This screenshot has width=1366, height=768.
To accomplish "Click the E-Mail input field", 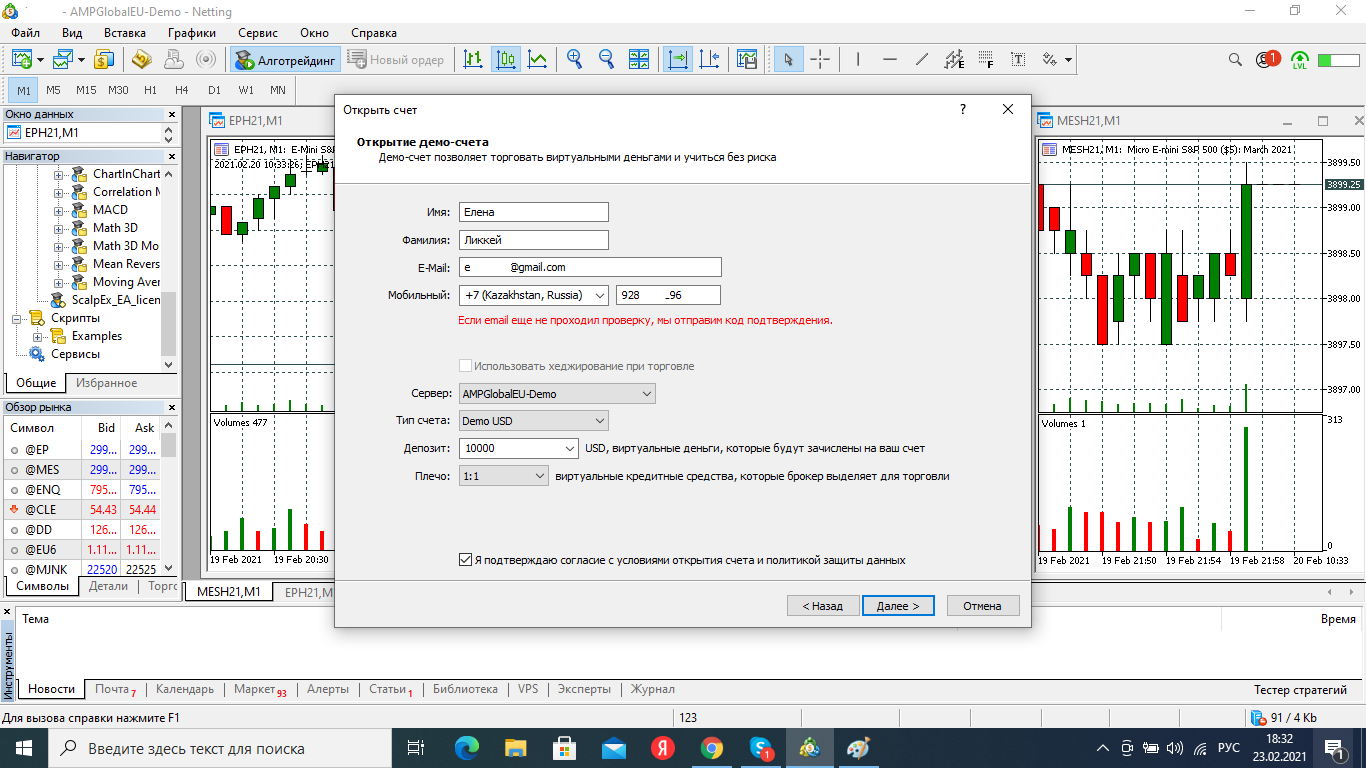I will click(590, 267).
